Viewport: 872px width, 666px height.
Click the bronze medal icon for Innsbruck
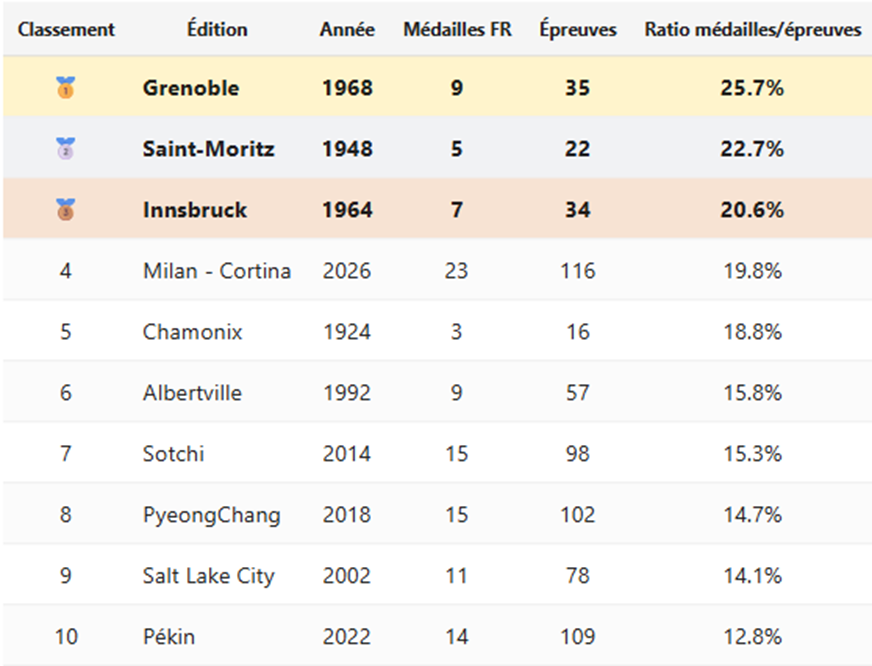pyautogui.click(x=66, y=210)
